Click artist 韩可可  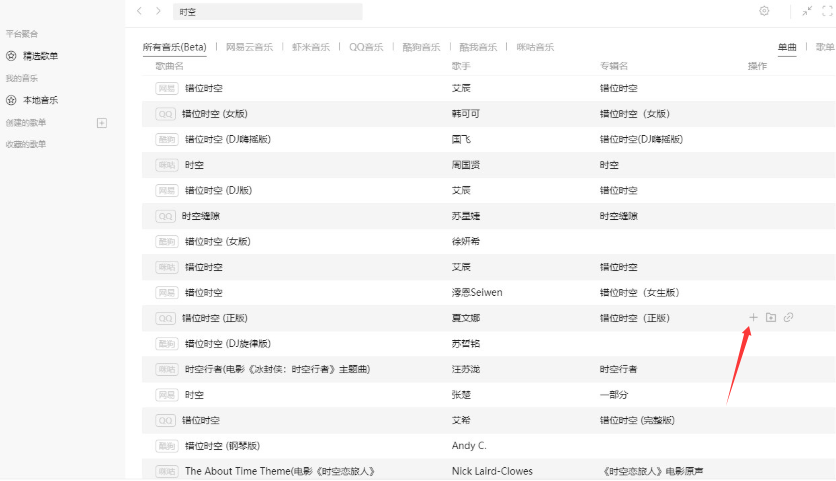click(x=465, y=114)
